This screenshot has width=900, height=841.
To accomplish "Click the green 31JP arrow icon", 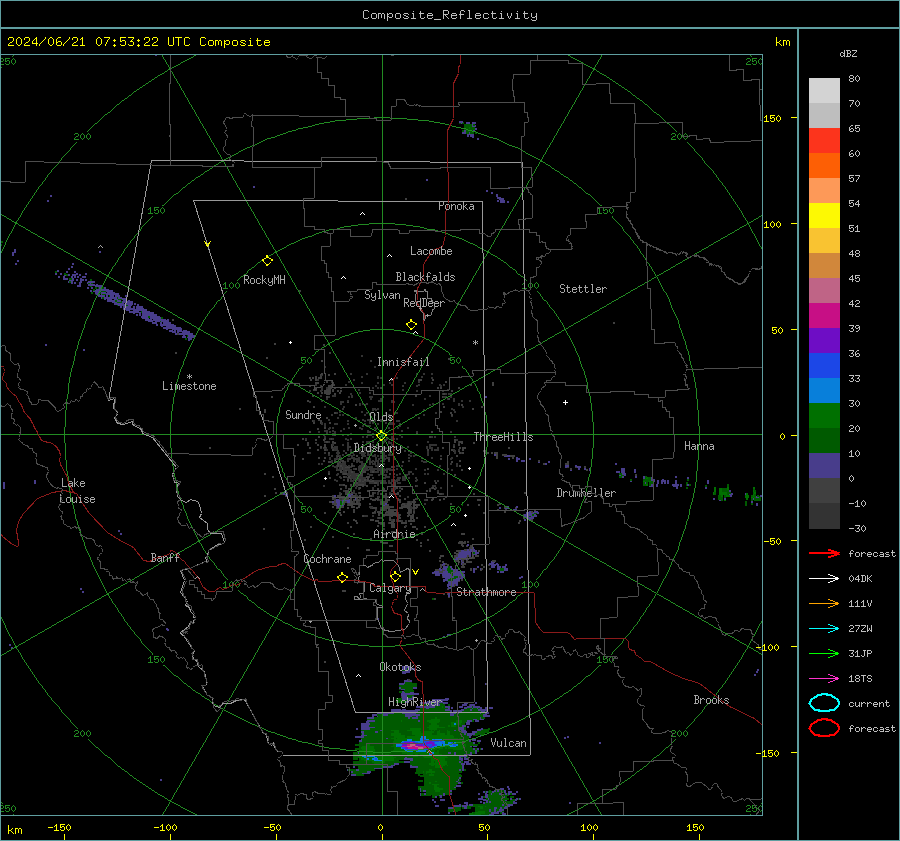I will [x=824, y=653].
